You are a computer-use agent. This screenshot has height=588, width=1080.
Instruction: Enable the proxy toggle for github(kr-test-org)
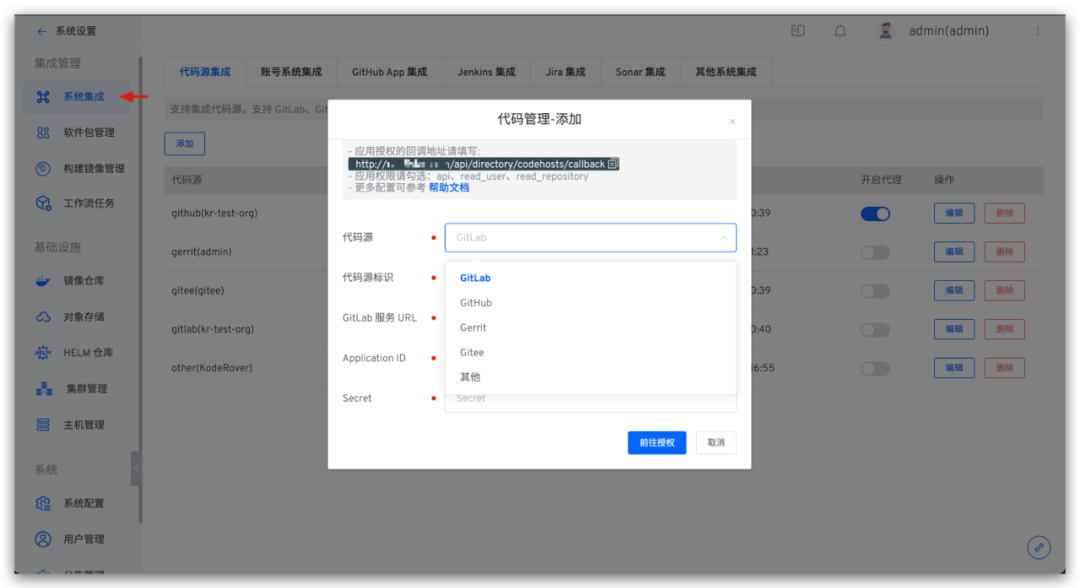click(875, 213)
